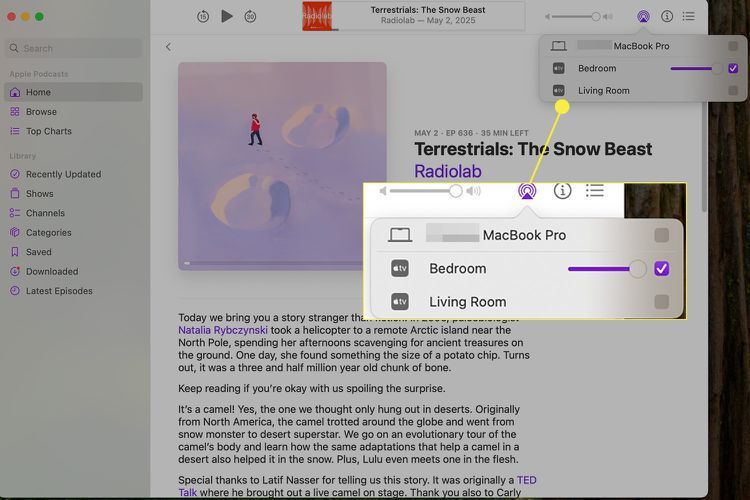Select Browse in the sidebar
Viewport: 750px width, 500px height.
[41, 112]
